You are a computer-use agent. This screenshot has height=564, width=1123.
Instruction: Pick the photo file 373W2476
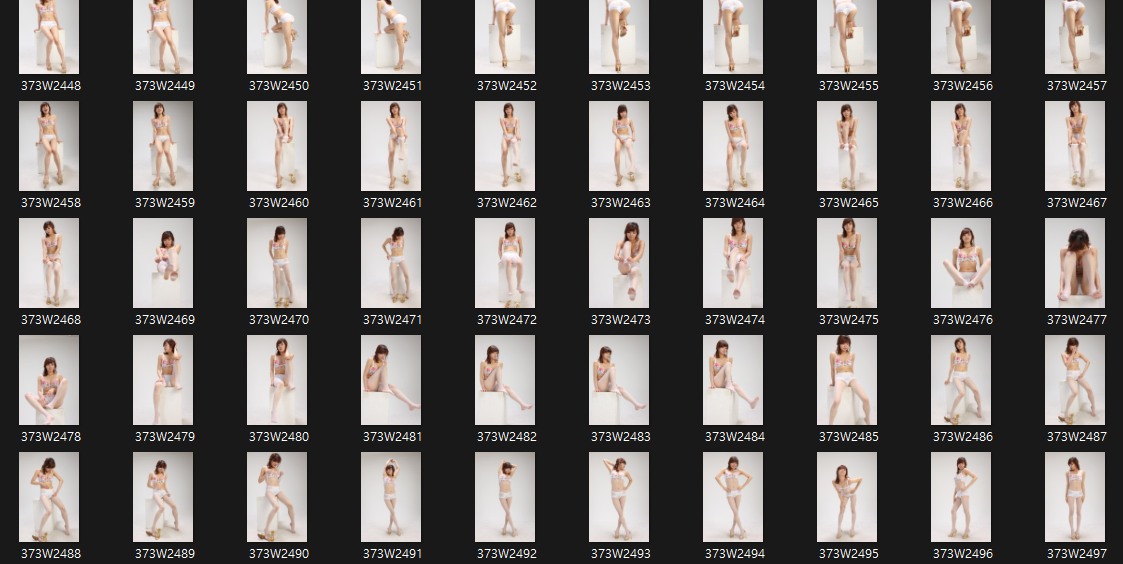click(961, 263)
